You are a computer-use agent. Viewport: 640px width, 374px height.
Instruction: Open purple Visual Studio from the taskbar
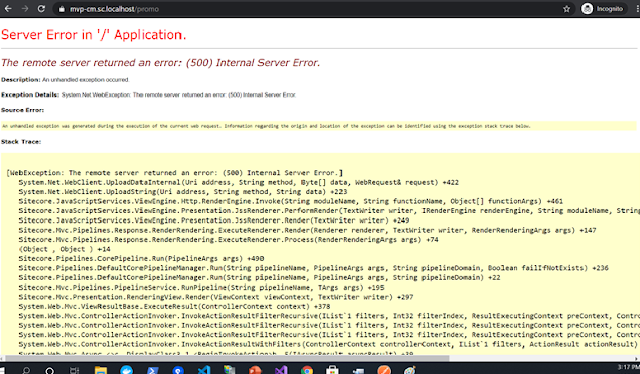coord(281,370)
